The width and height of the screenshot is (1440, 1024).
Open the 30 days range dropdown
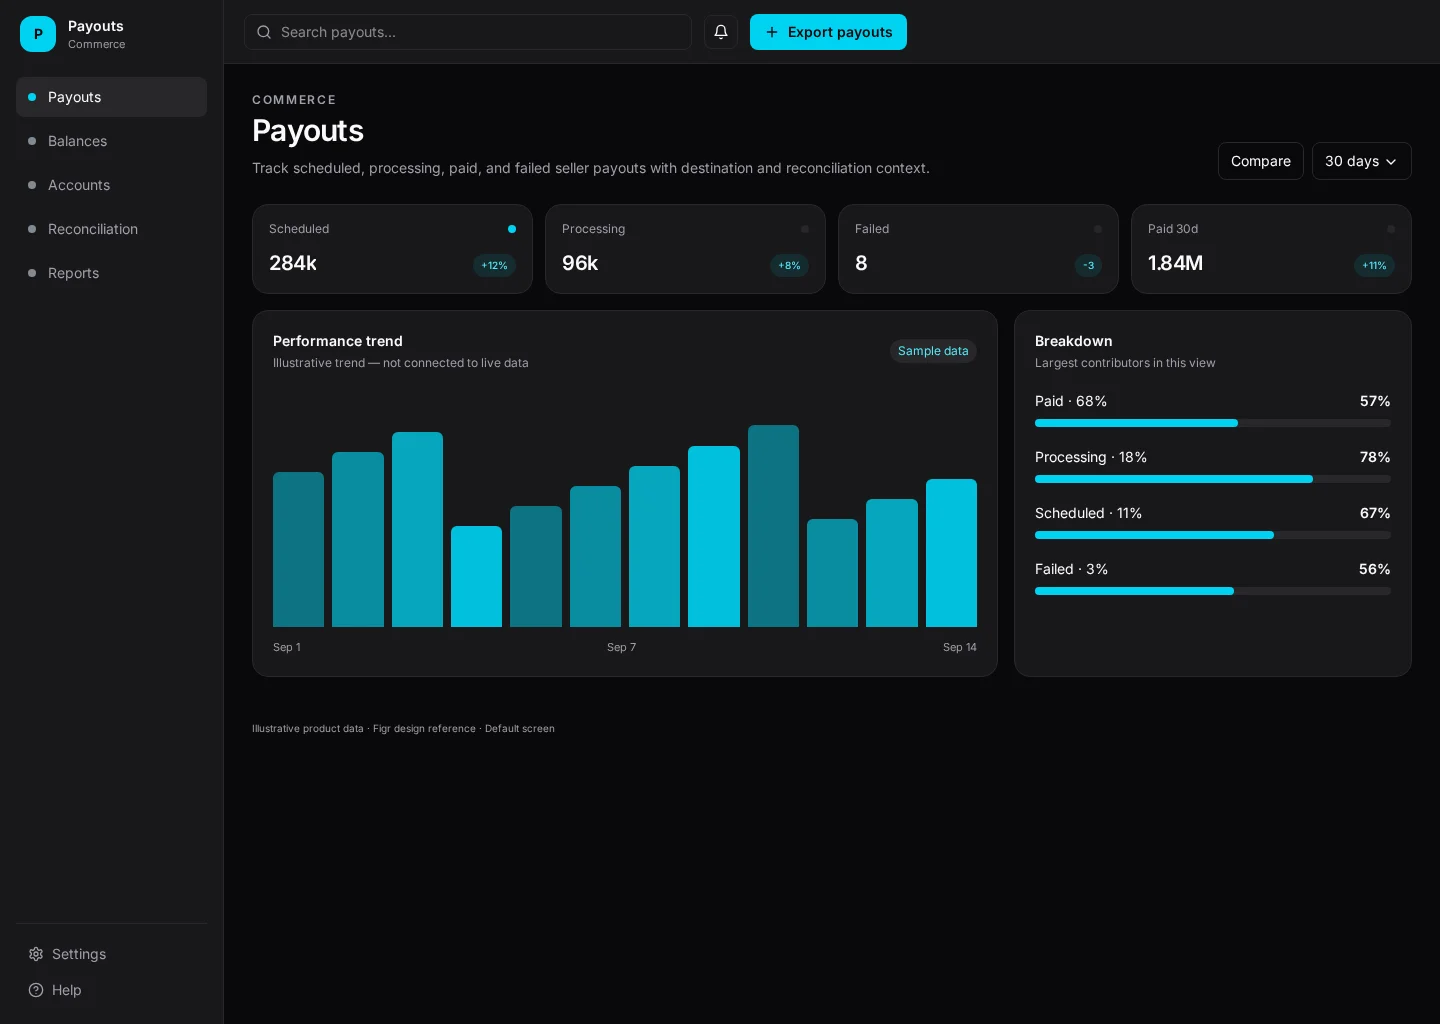1361,161
